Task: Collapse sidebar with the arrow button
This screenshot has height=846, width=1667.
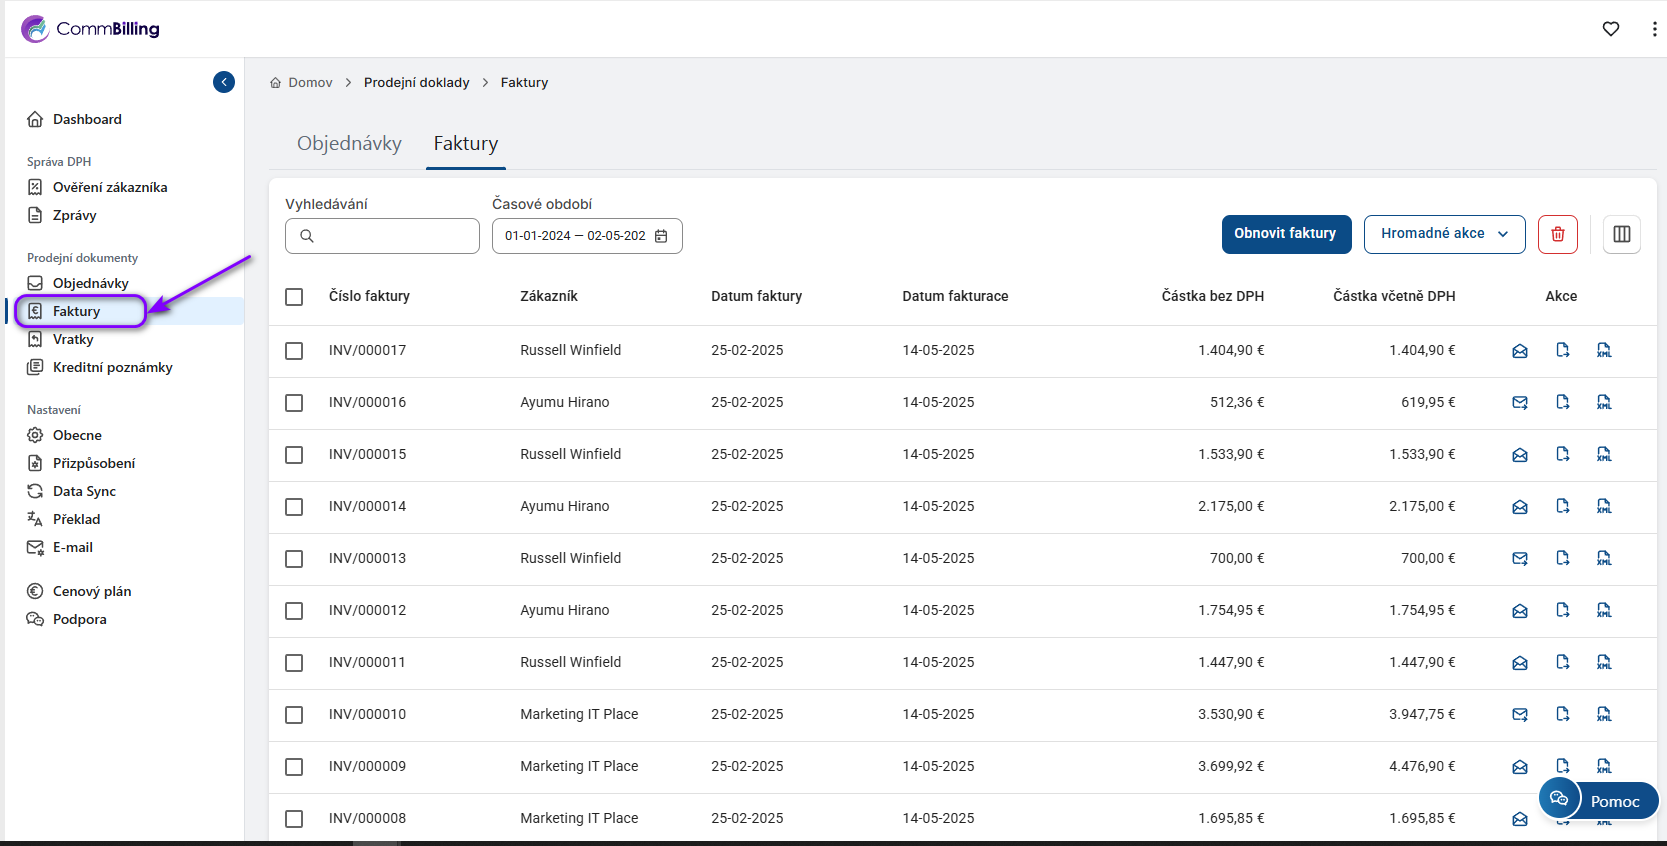Action: coord(224,82)
